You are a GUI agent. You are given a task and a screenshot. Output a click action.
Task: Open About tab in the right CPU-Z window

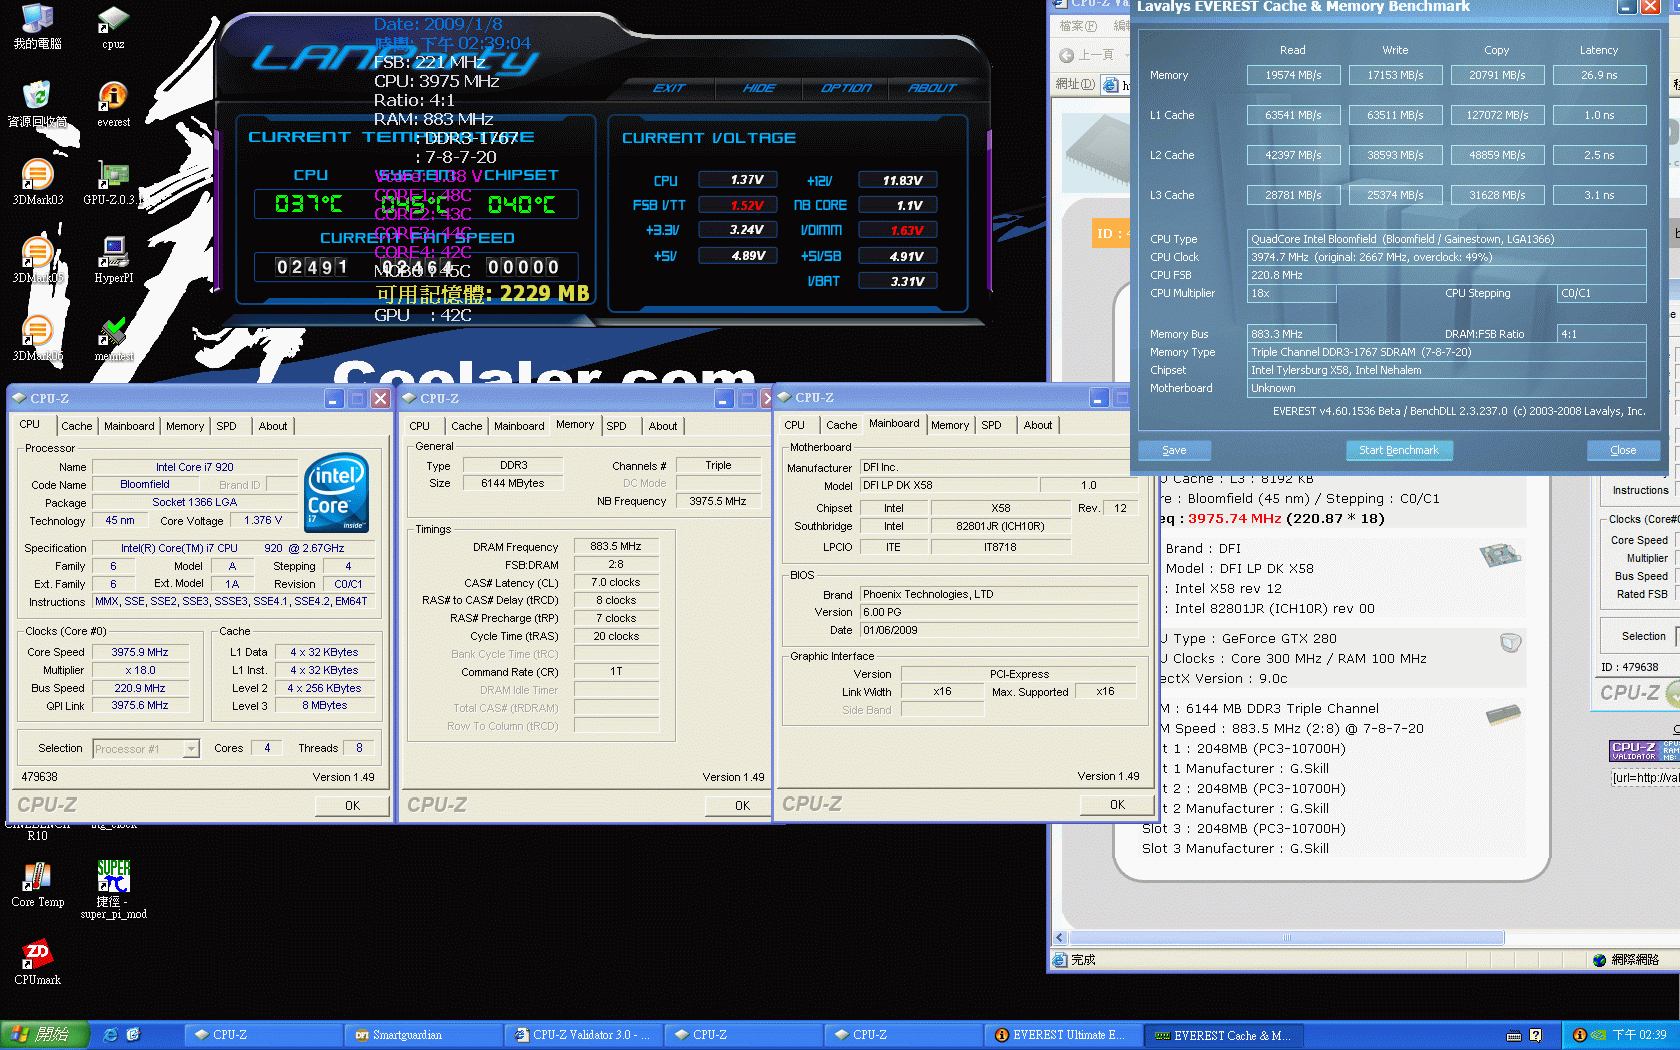pyautogui.click(x=1038, y=425)
